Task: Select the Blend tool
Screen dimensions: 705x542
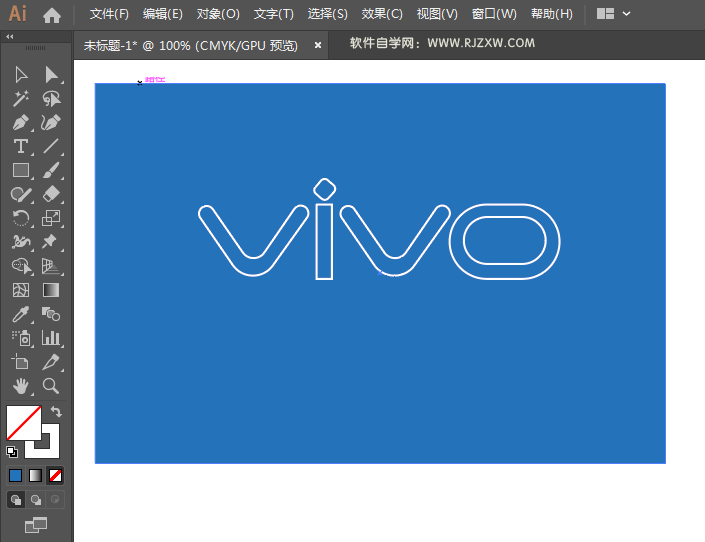Action: pyautogui.click(x=51, y=314)
